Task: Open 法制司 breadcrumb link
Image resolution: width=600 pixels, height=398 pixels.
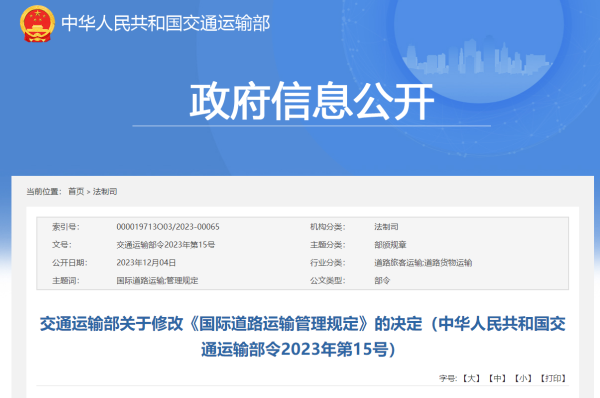Action: coord(105,191)
